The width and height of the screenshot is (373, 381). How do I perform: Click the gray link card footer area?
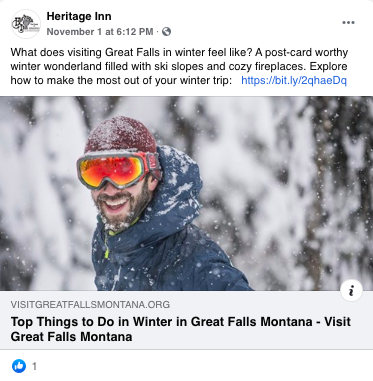click(x=186, y=320)
